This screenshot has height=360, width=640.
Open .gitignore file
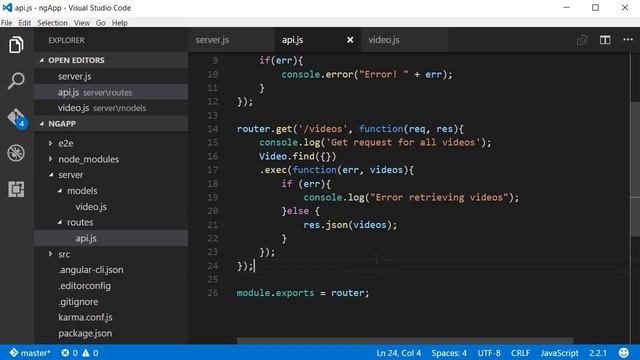tap(111, 302)
